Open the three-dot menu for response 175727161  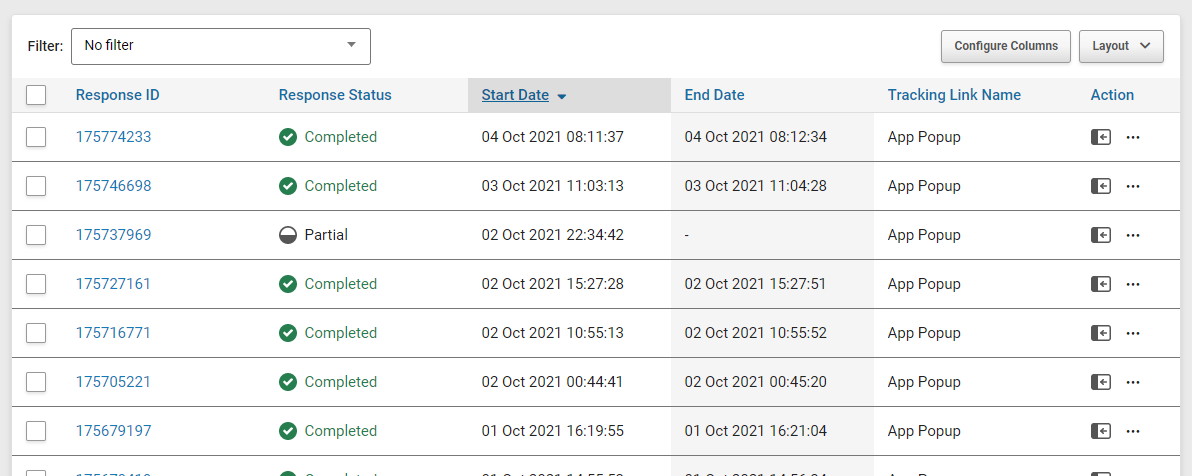point(1133,284)
